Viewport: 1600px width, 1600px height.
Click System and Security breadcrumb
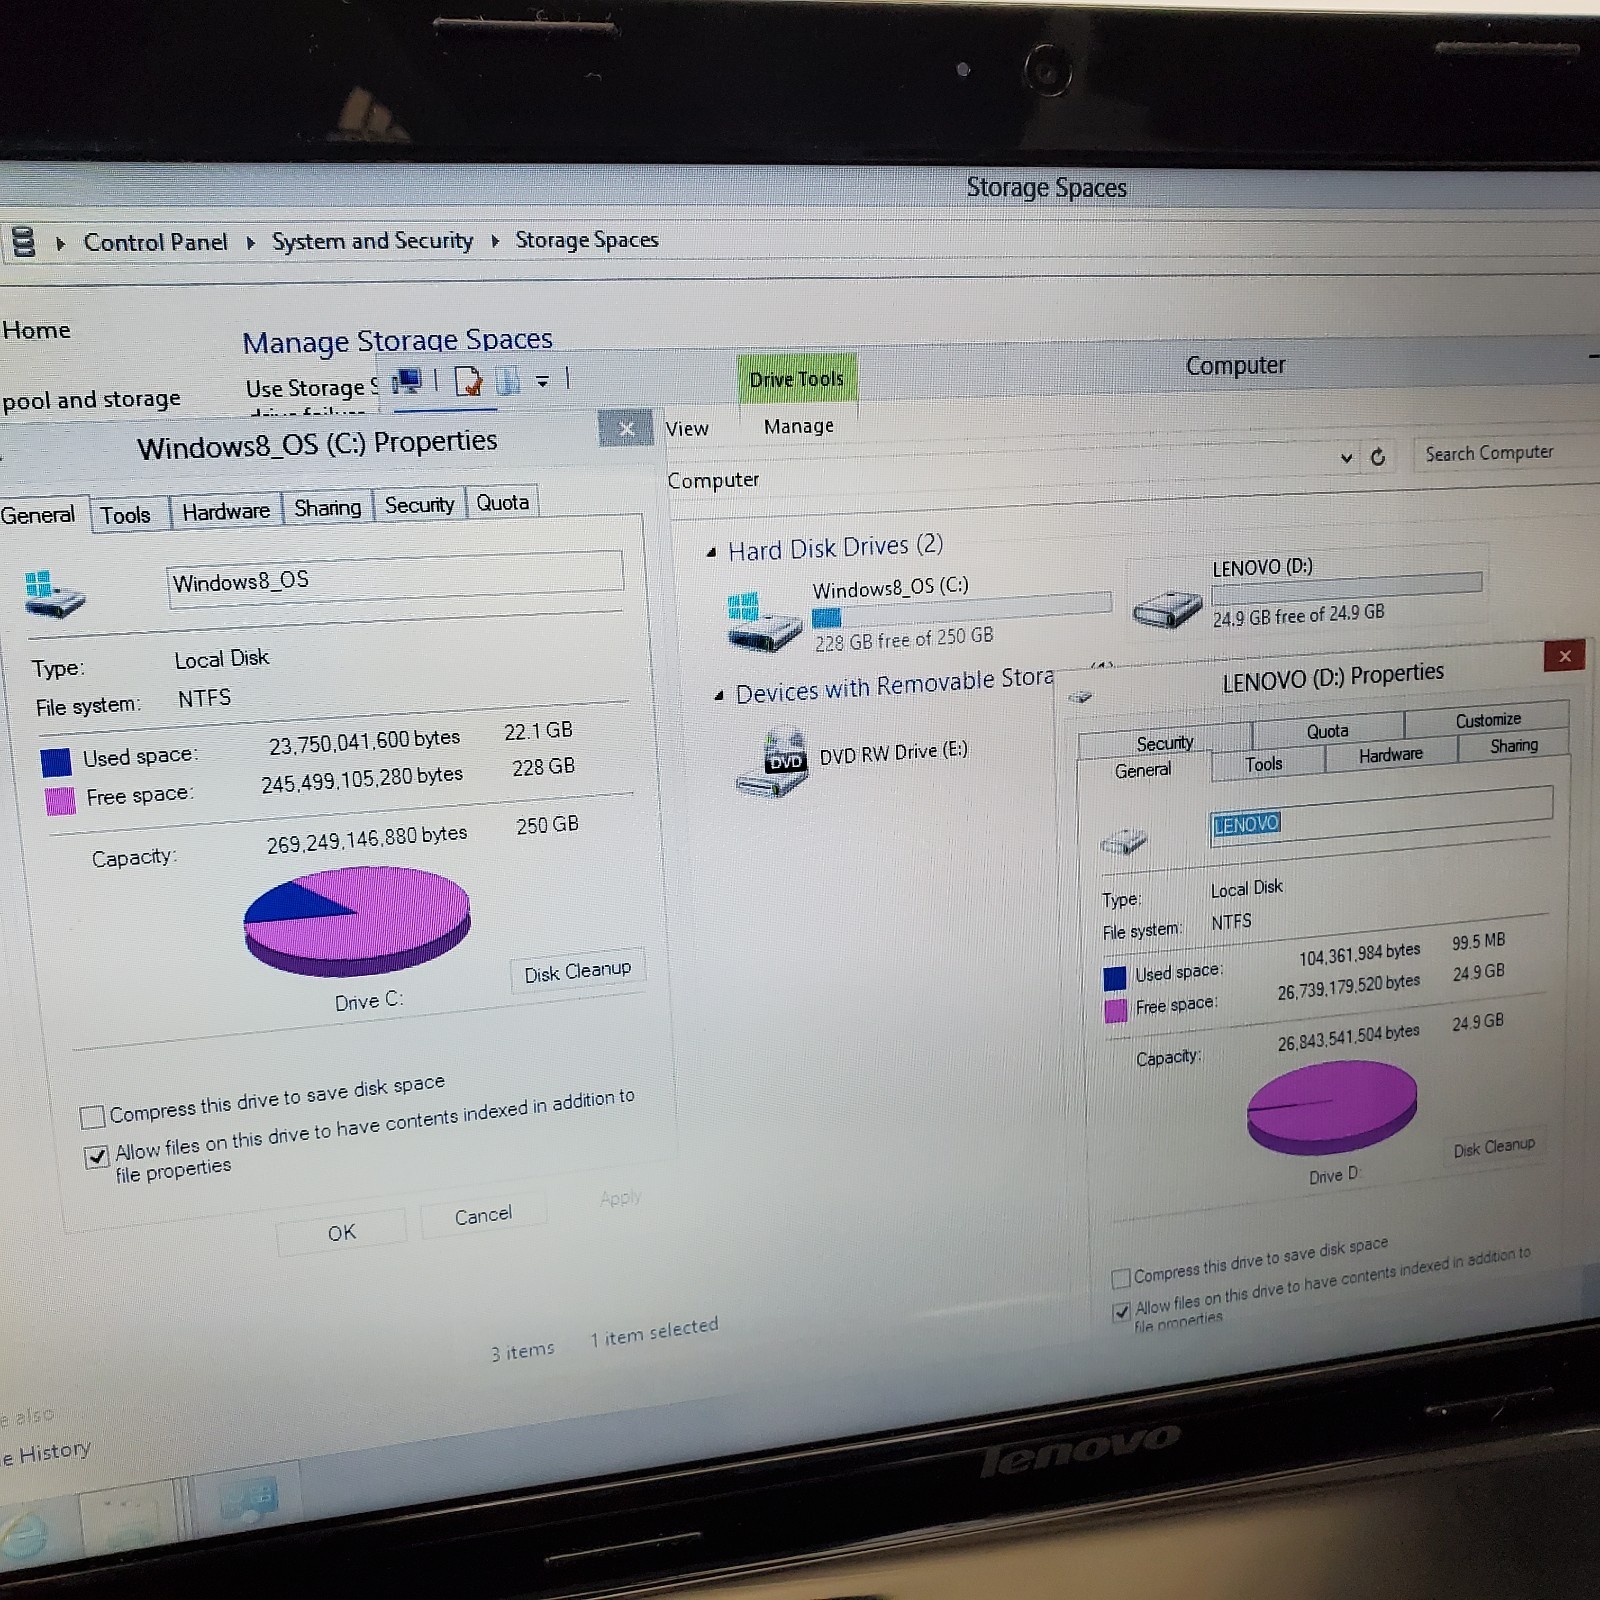(372, 241)
